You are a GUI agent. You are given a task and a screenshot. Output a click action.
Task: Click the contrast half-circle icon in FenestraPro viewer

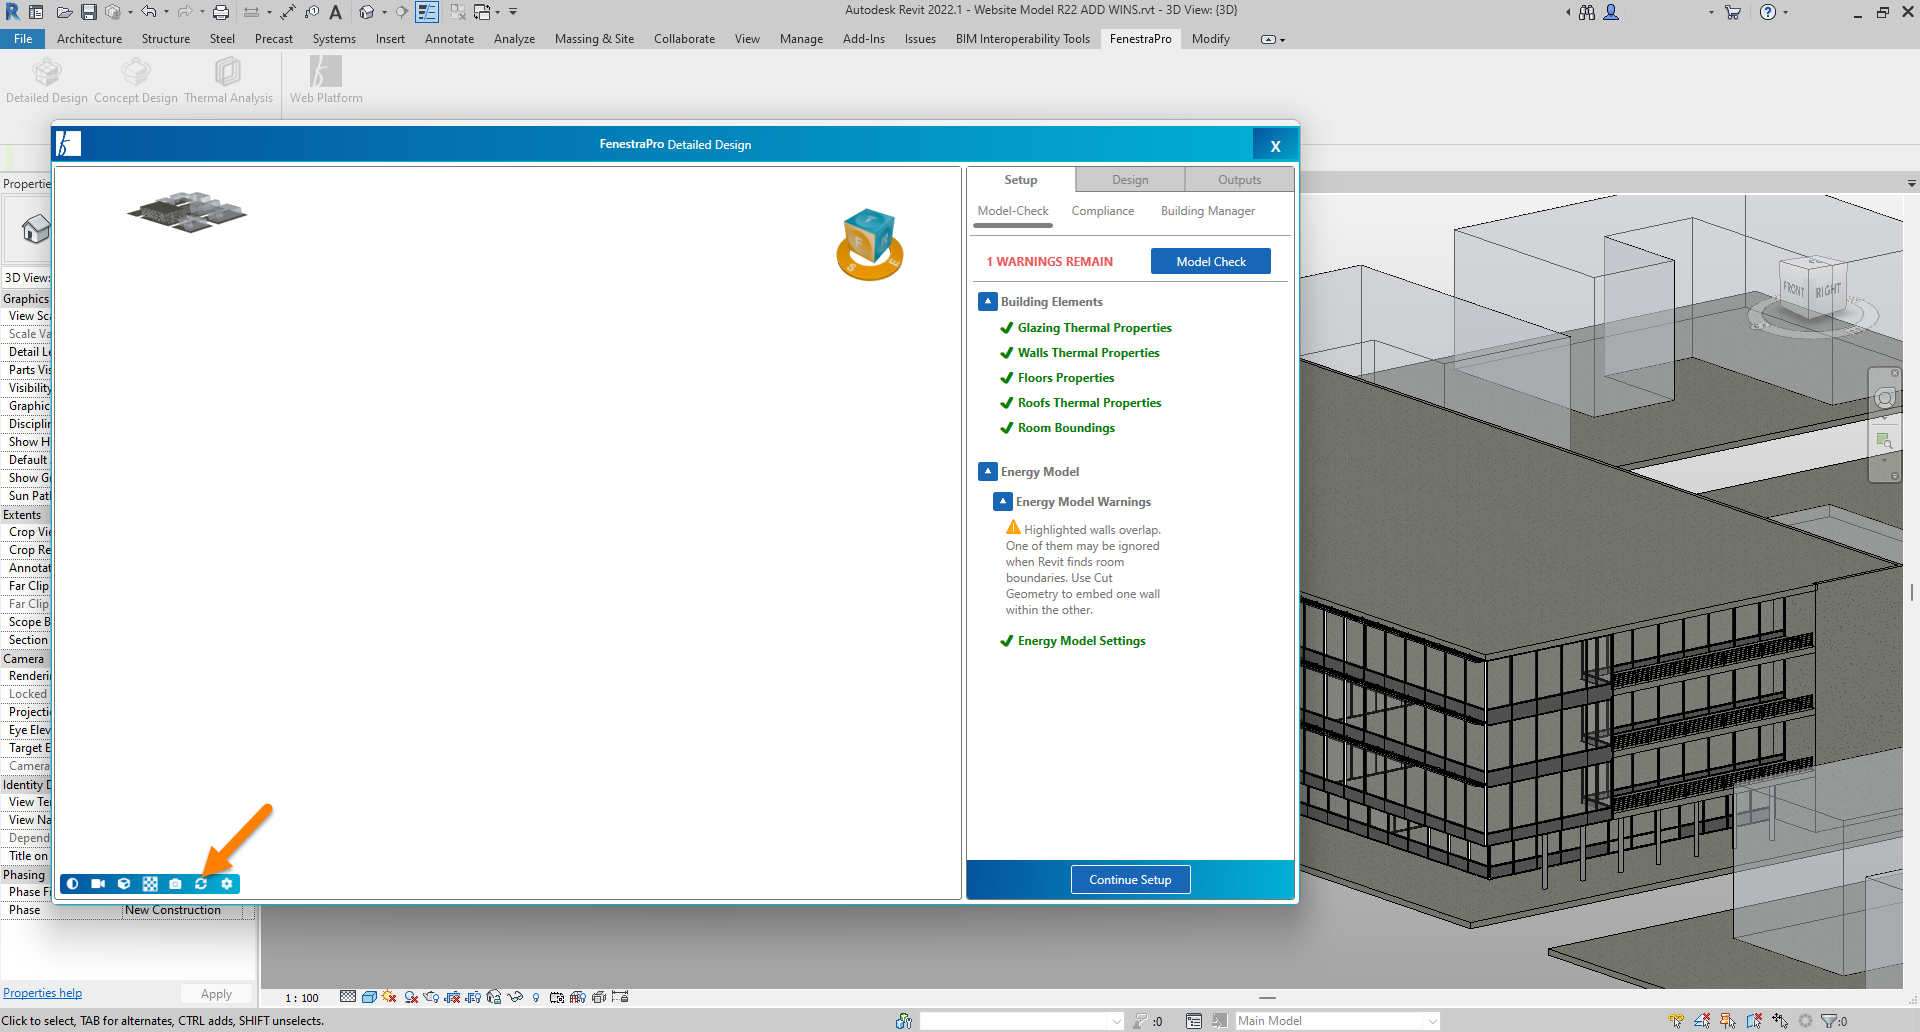[73, 884]
